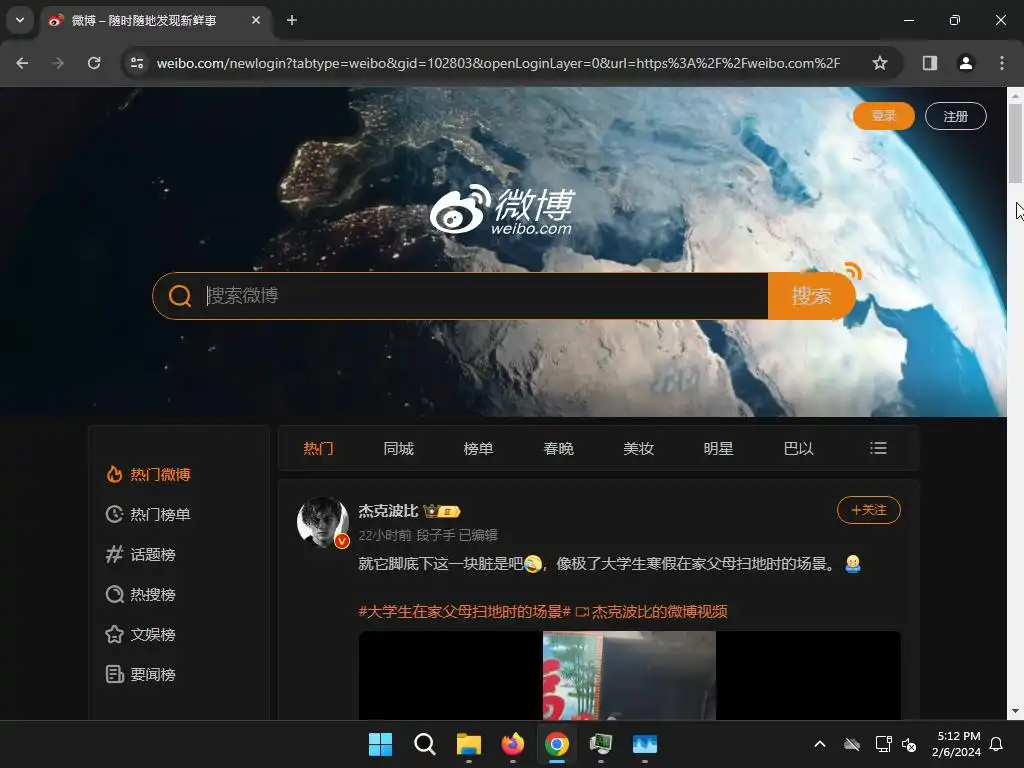Click the scrollbar down arrow

1015,711
